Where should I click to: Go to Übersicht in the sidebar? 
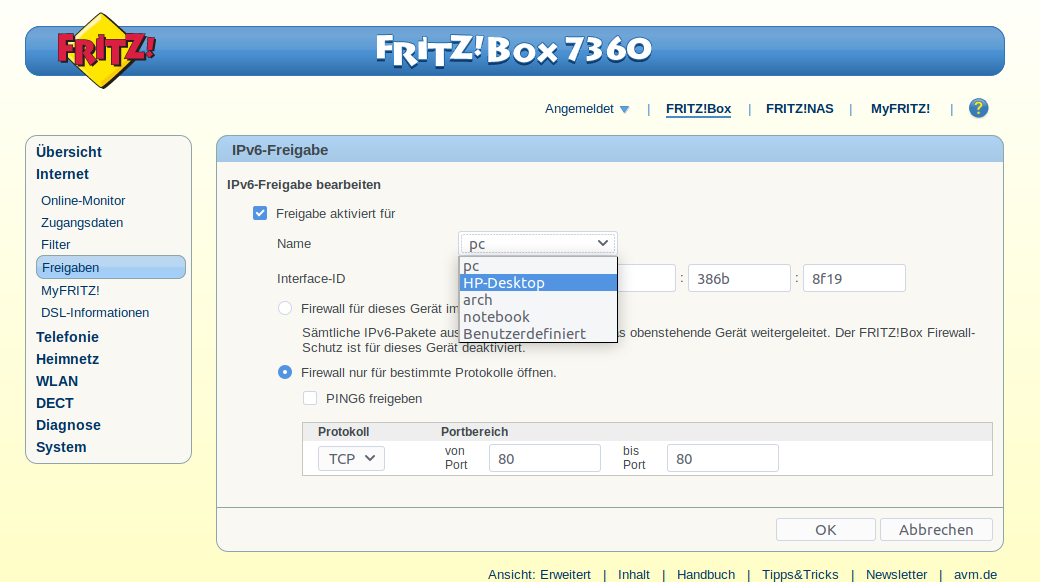(x=69, y=152)
